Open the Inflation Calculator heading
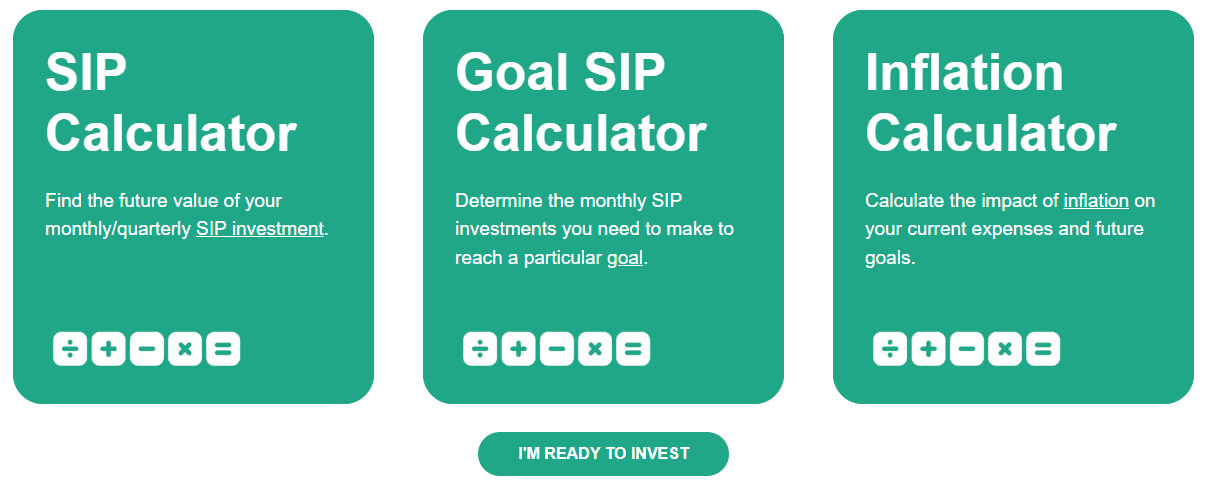 991,103
